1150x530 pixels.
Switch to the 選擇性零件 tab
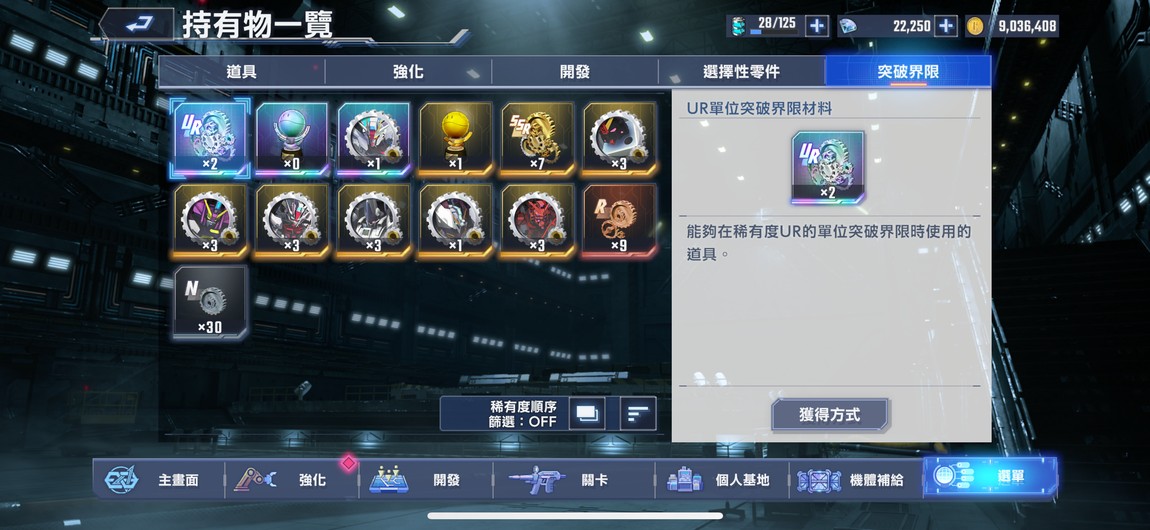click(x=741, y=72)
